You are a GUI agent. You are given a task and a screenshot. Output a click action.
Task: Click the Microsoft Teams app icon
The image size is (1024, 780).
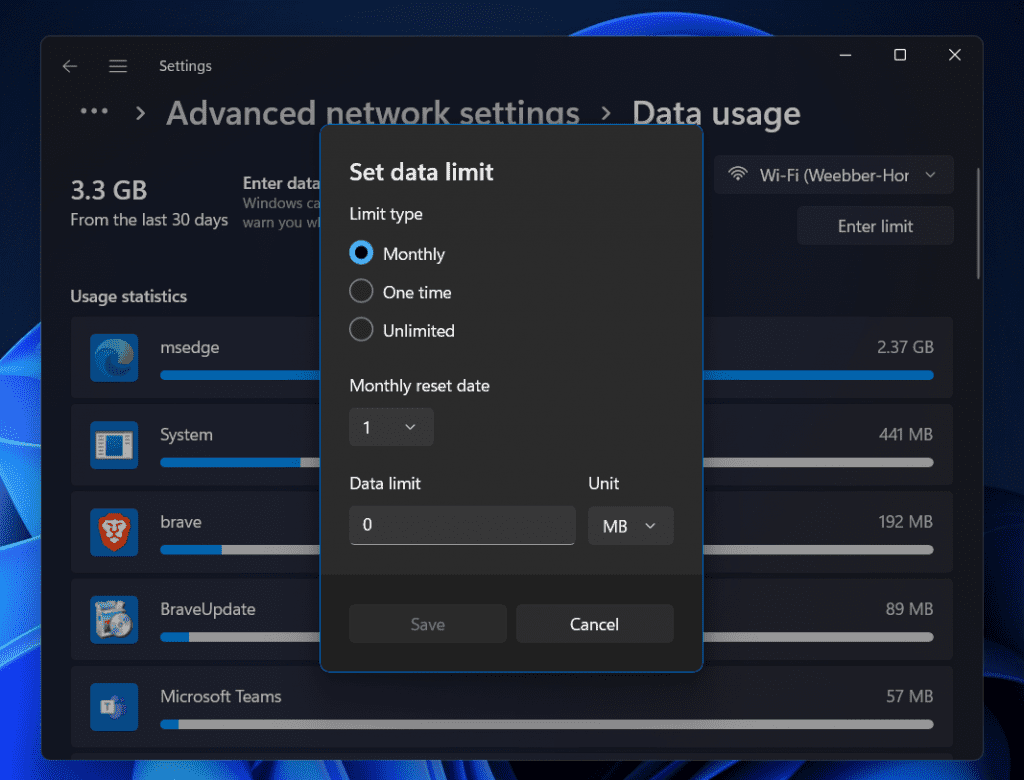point(113,707)
